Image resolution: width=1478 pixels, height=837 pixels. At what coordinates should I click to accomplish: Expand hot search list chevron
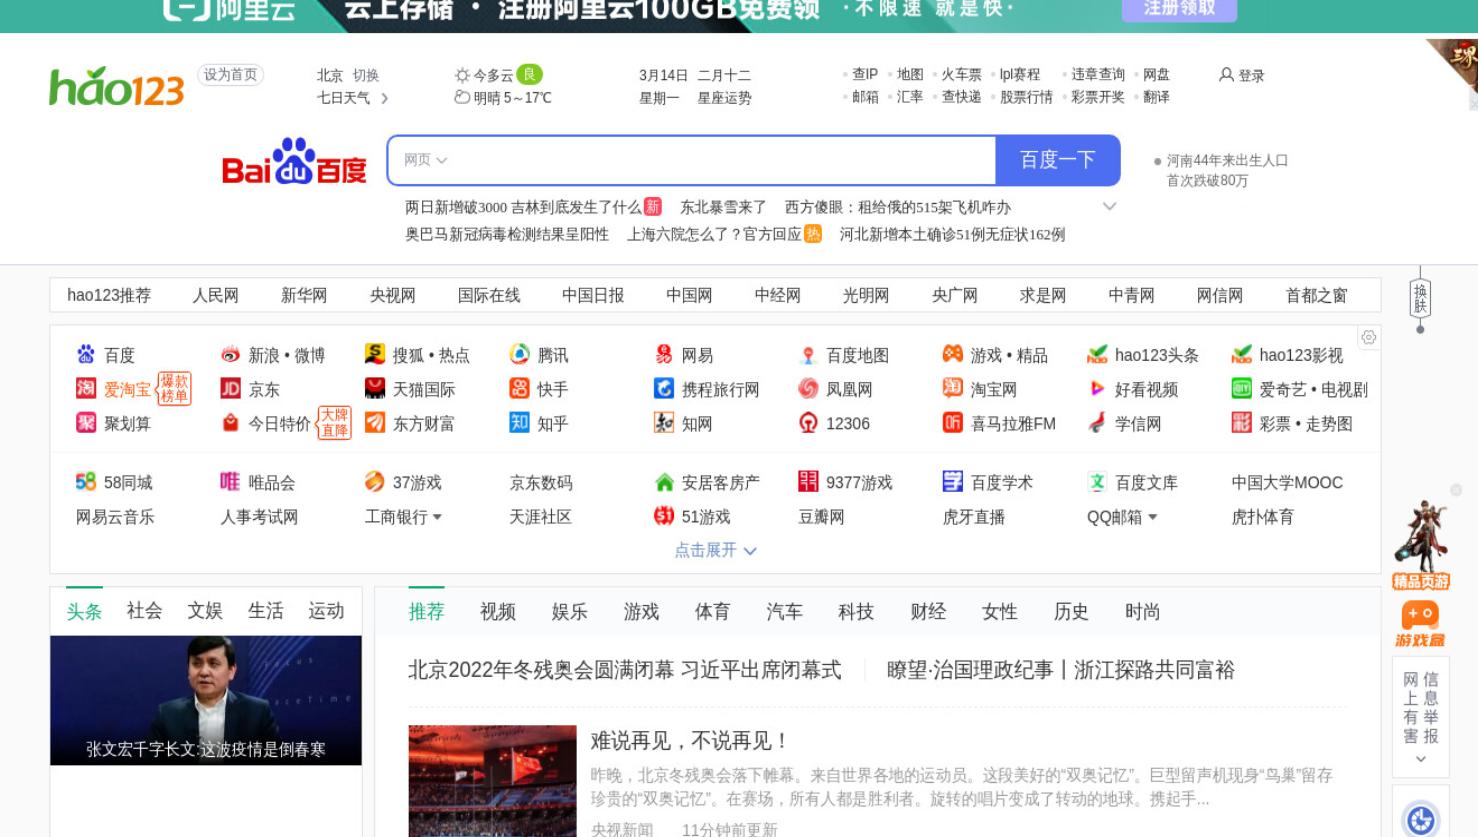point(1109,207)
